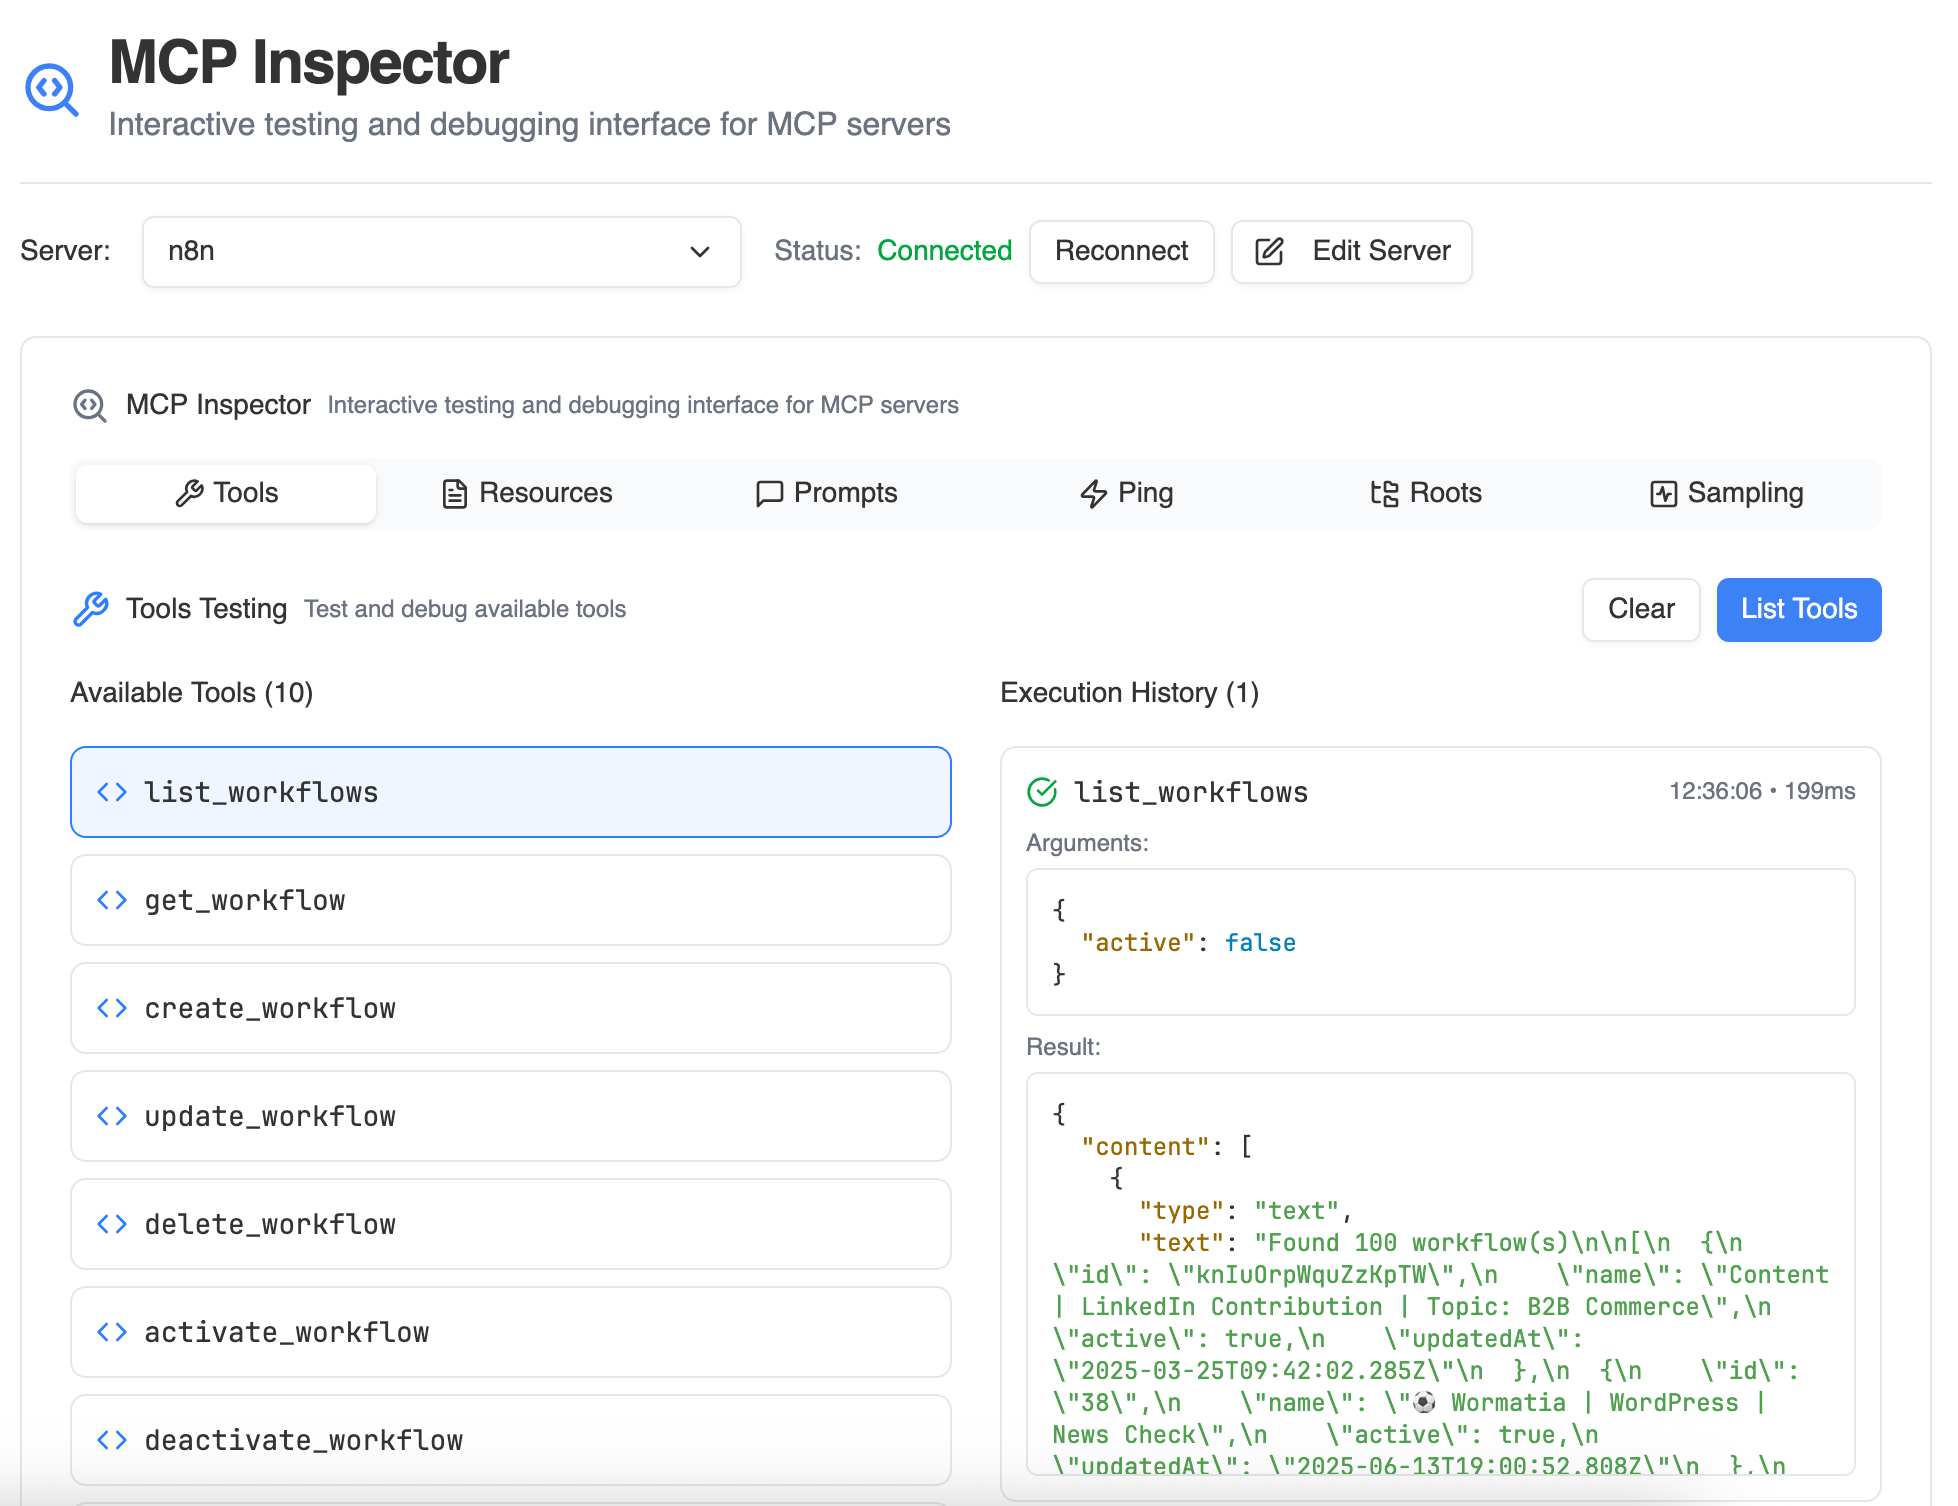Click the small MCP Inspector panel icon
The image size is (1958, 1506).
click(90, 405)
